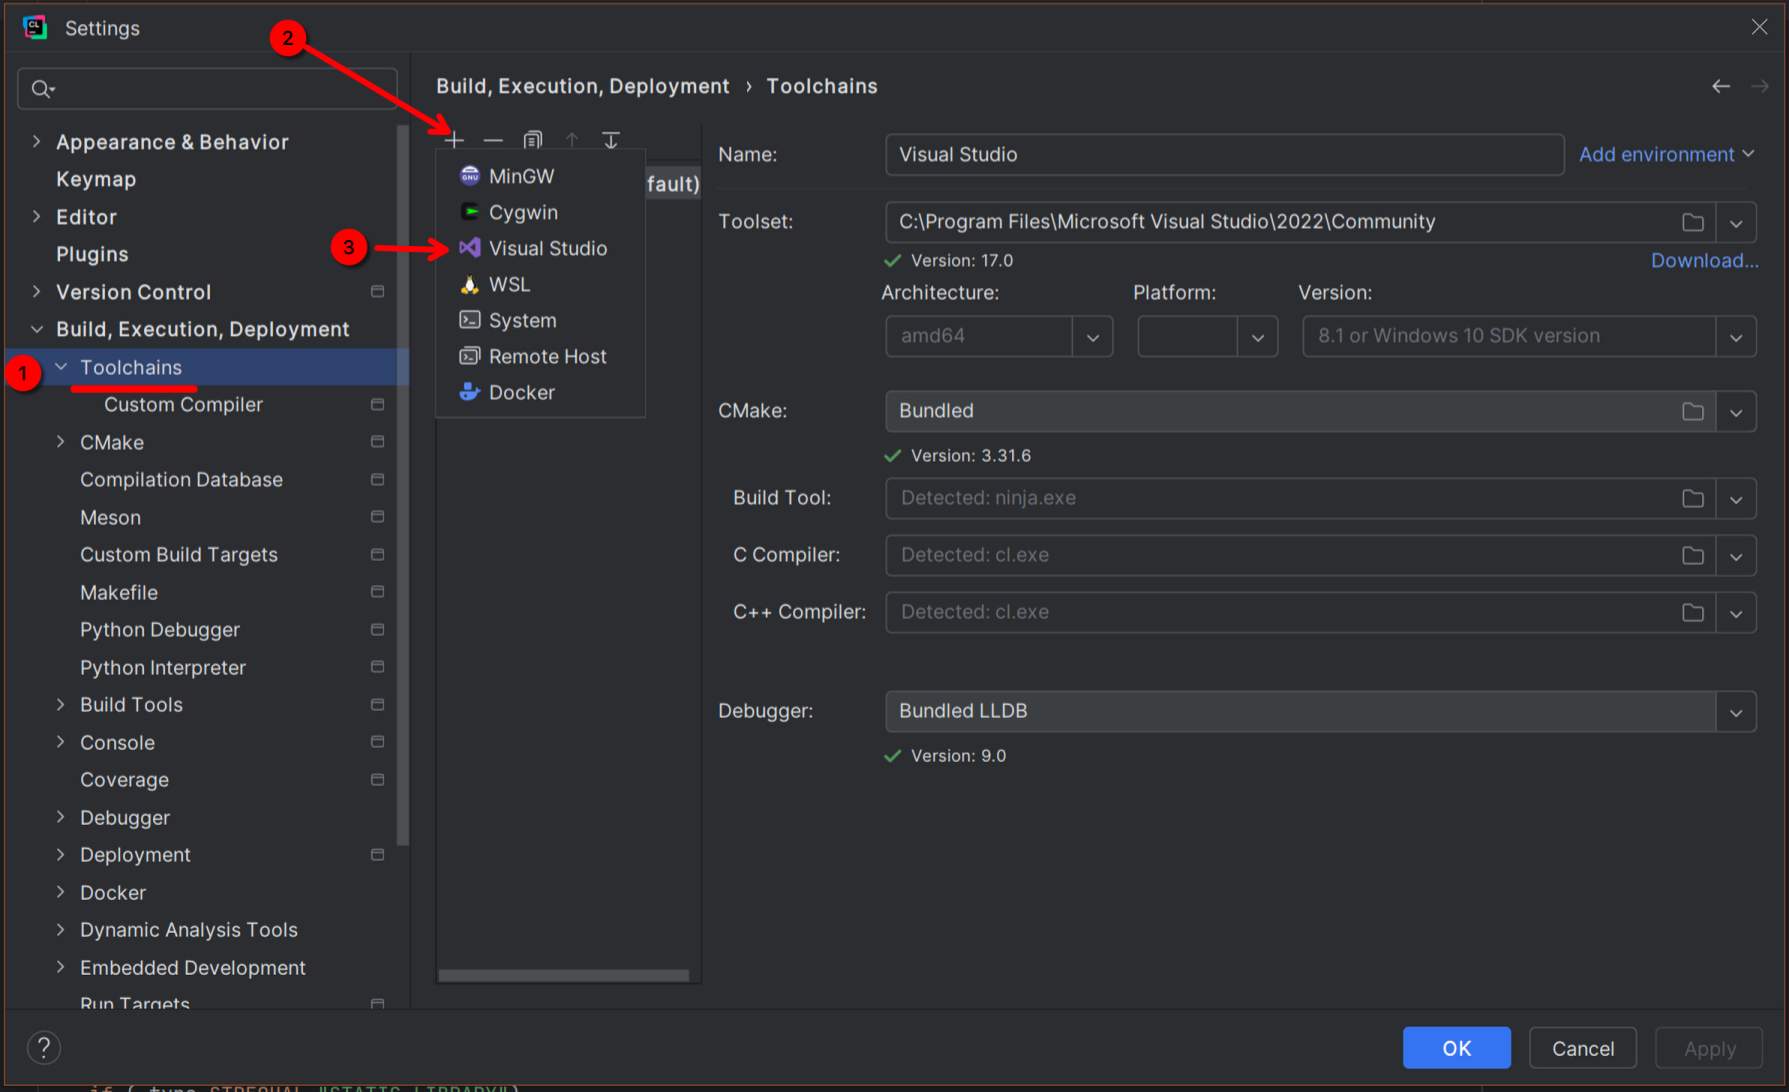Click the move toolchain down icon

pyautogui.click(x=611, y=140)
